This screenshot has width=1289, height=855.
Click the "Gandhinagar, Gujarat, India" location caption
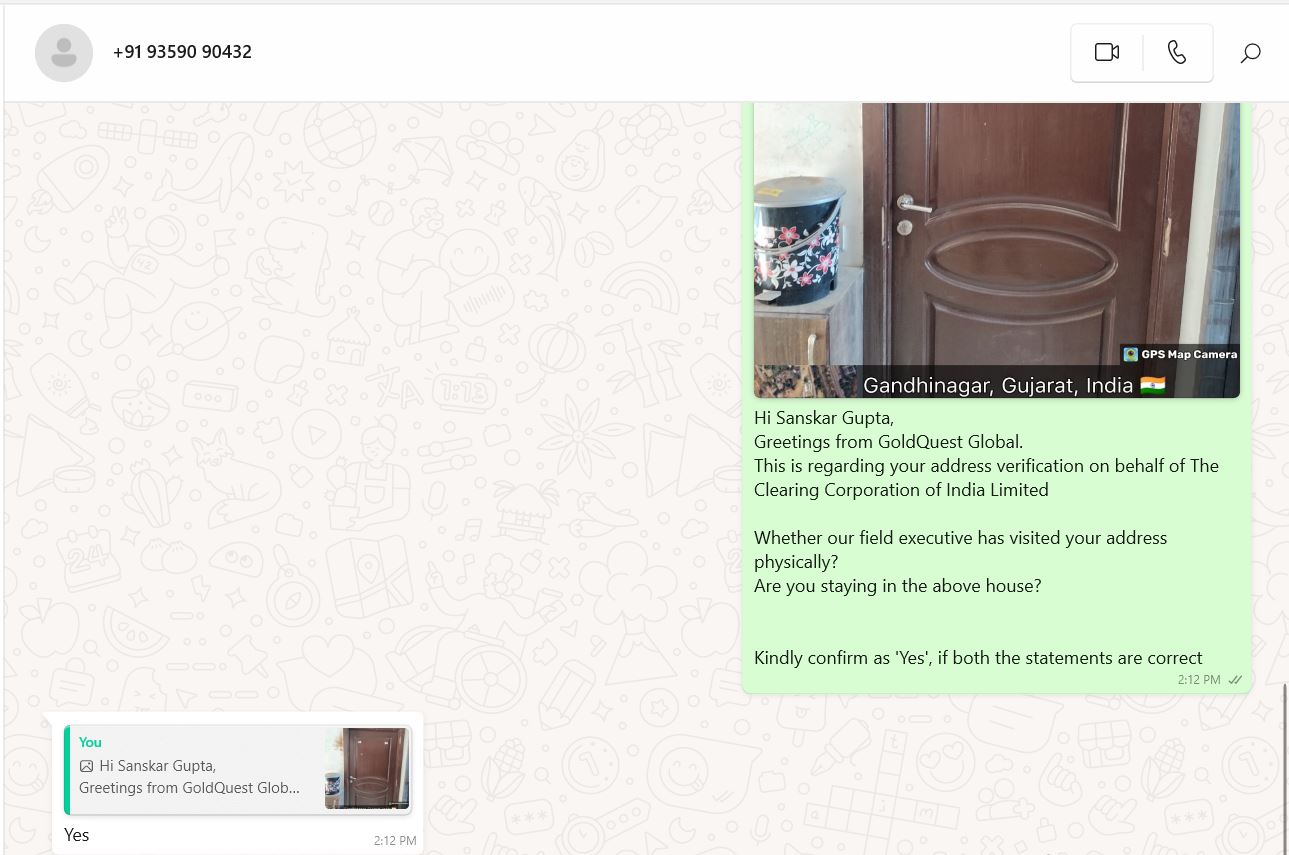997,385
